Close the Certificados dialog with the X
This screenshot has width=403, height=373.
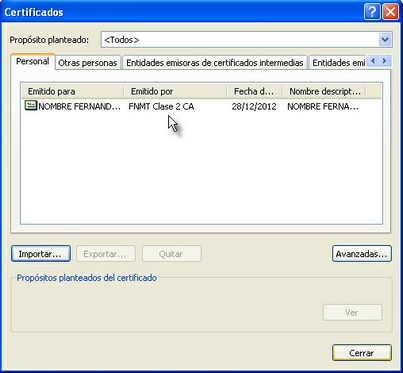coord(390,12)
